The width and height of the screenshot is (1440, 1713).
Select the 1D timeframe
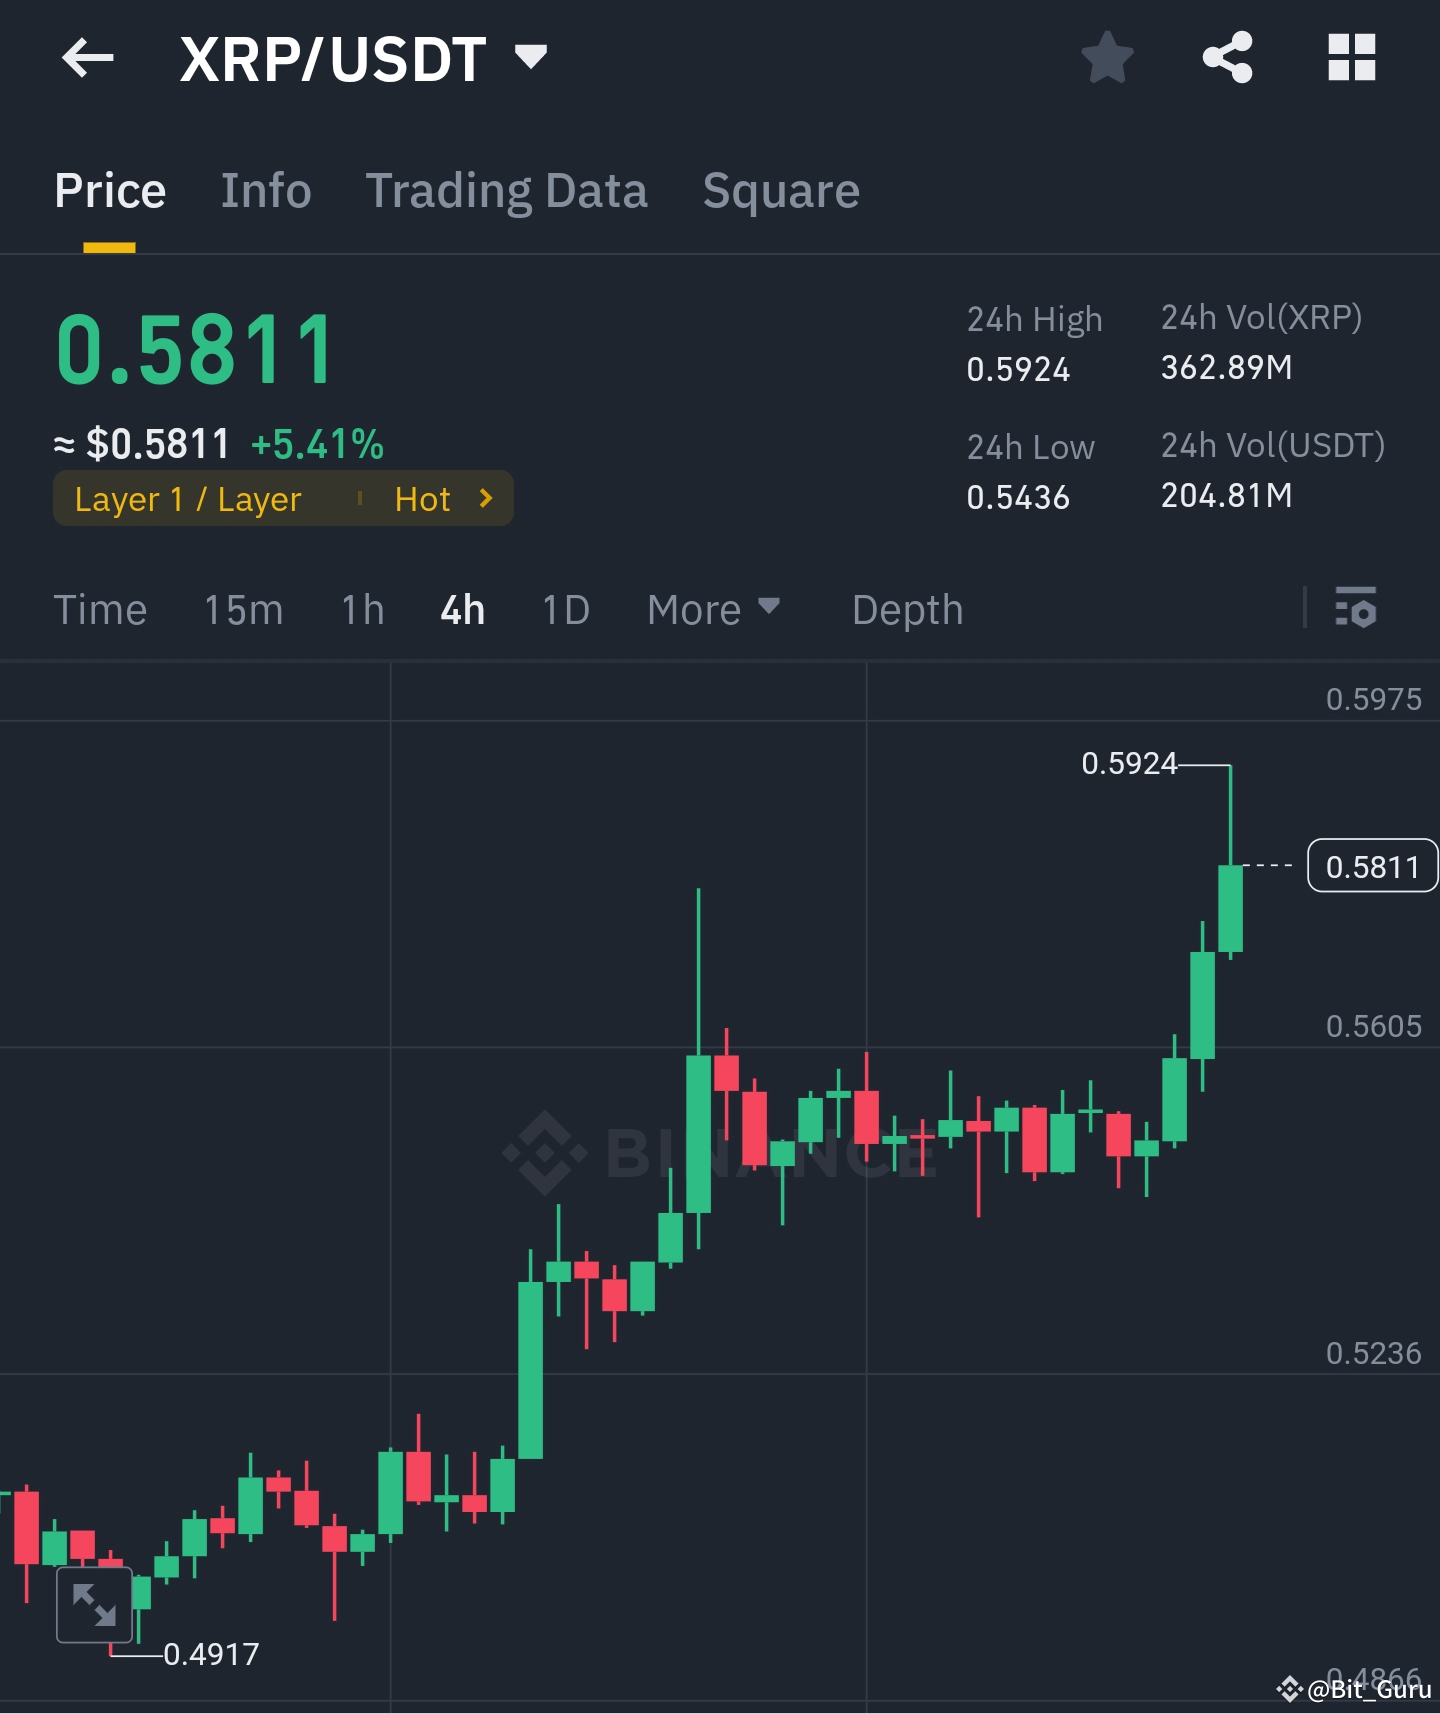(564, 609)
